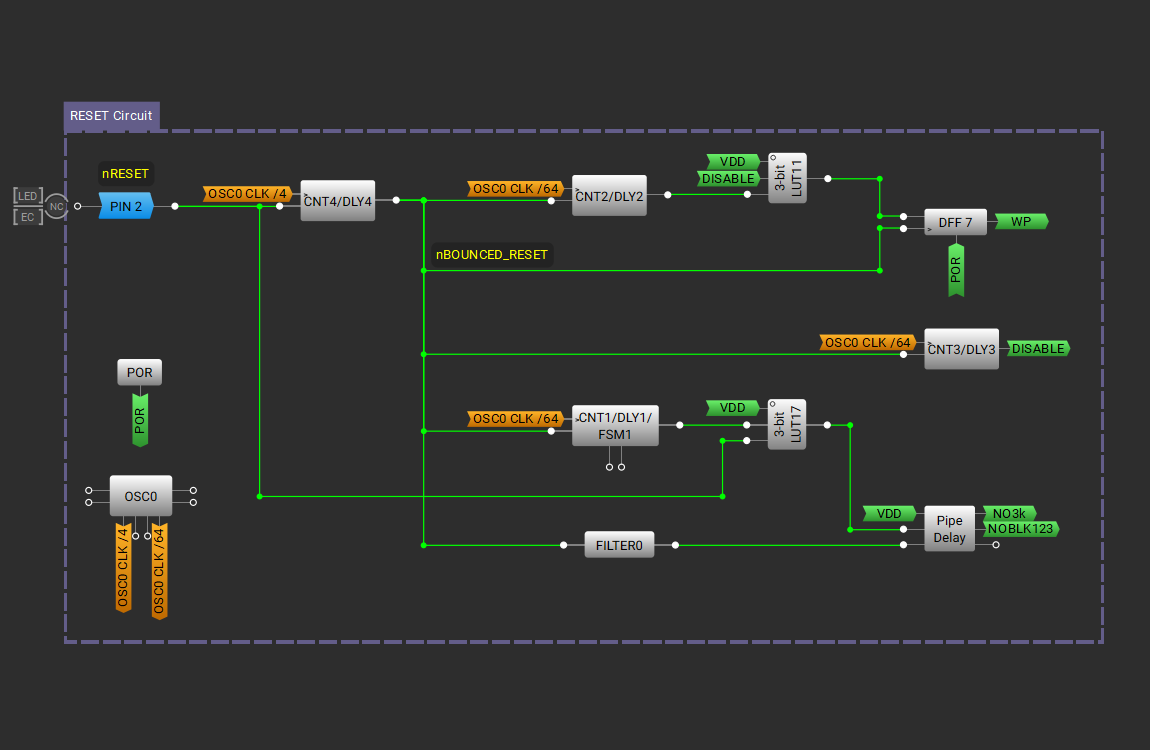The height and width of the screenshot is (750, 1150).
Task: Click the DISABLE output label of CNT3/DLY3
Action: [x=1037, y=349]
